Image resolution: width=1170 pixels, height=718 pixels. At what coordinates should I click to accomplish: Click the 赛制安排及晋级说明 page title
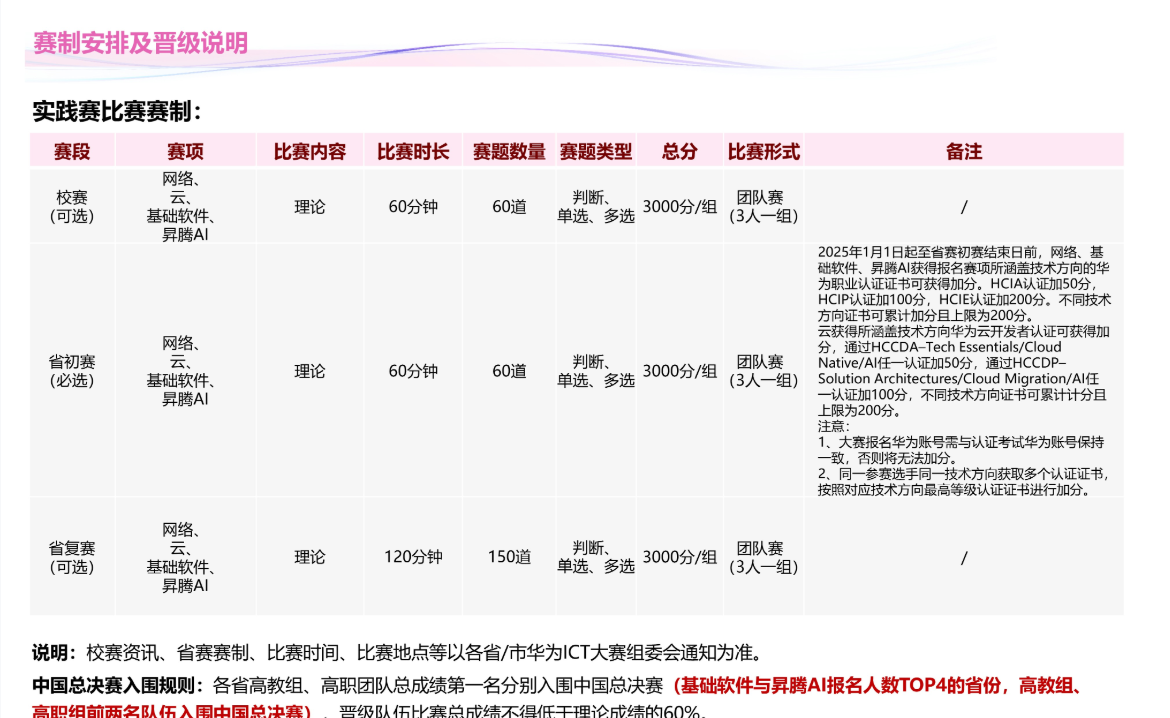(x=140, y=43)
